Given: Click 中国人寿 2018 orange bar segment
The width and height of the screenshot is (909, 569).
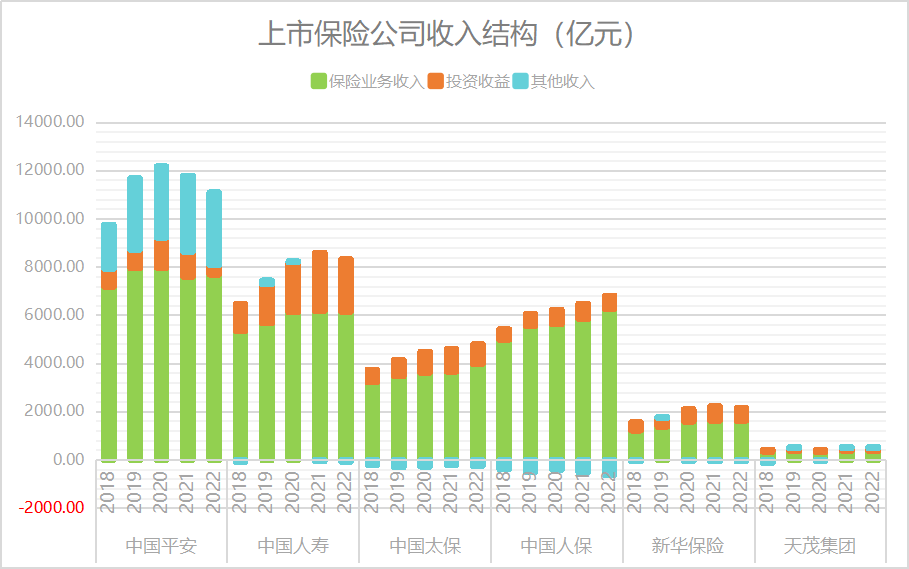Looking at the screenshot, I should click(x=241, y=318).
